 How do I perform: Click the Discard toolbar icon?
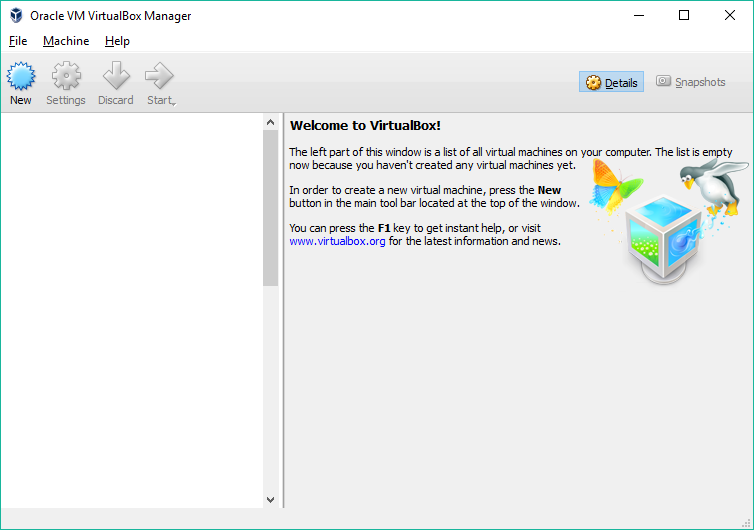point(116,76)
